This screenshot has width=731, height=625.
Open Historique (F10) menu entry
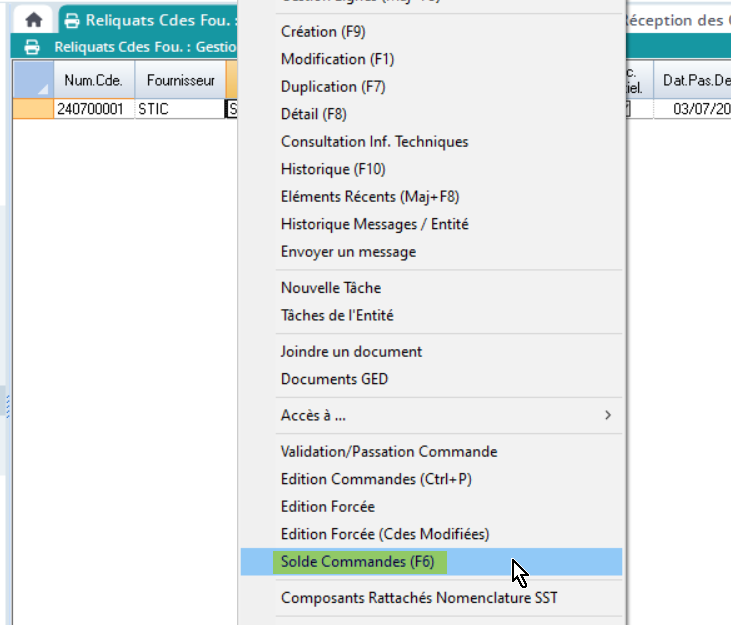click(x=333, y=169)
